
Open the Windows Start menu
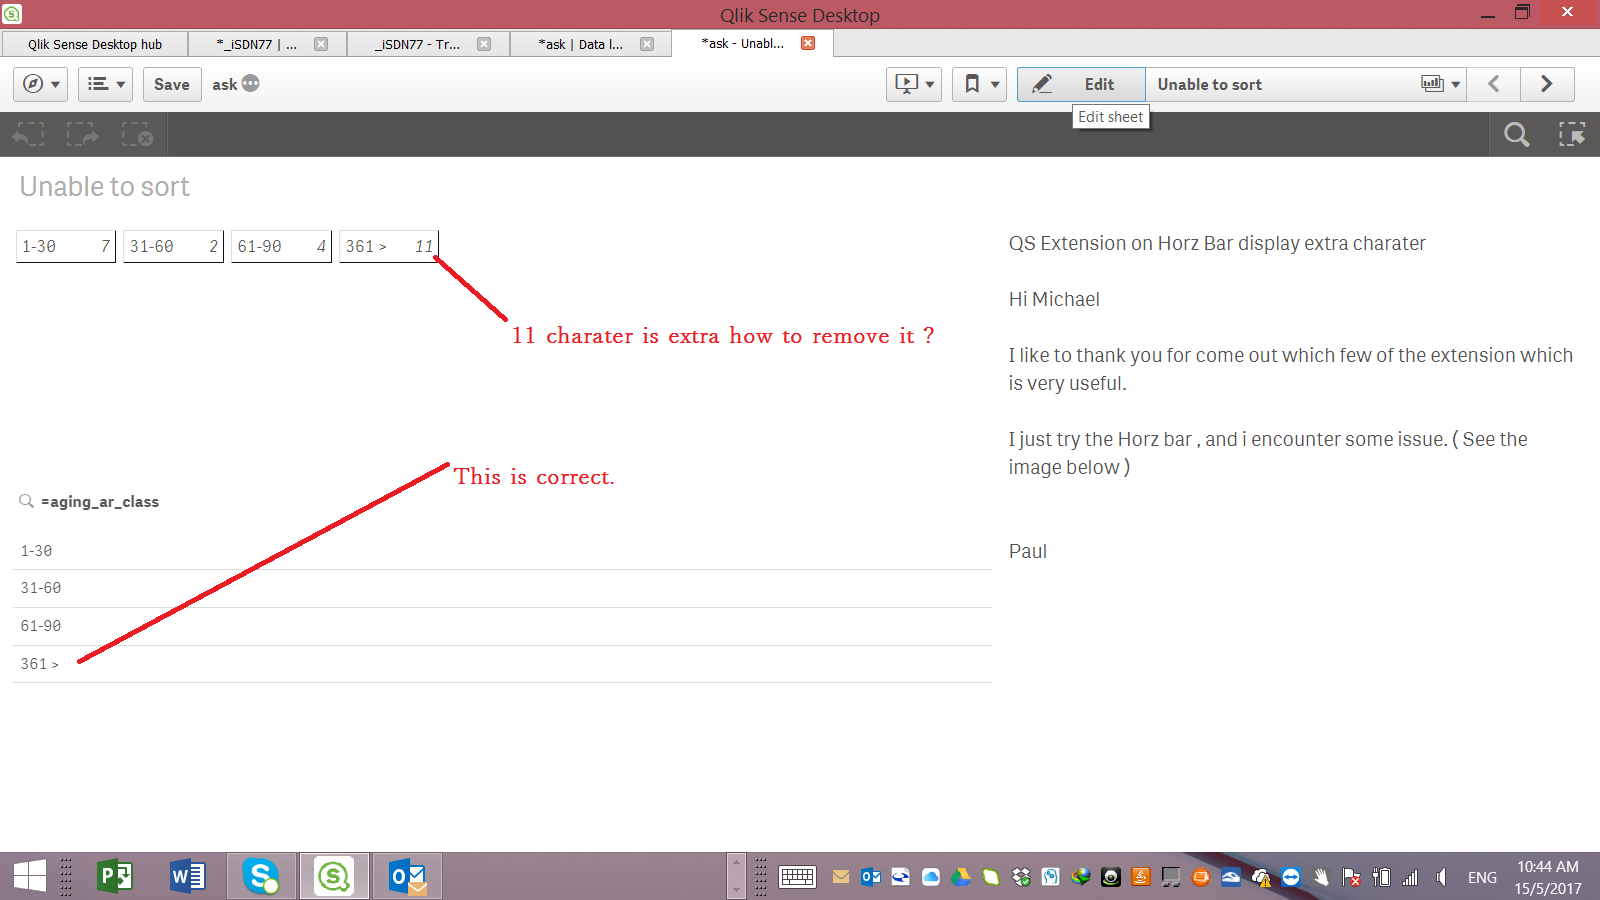click(x=29, y=877)
